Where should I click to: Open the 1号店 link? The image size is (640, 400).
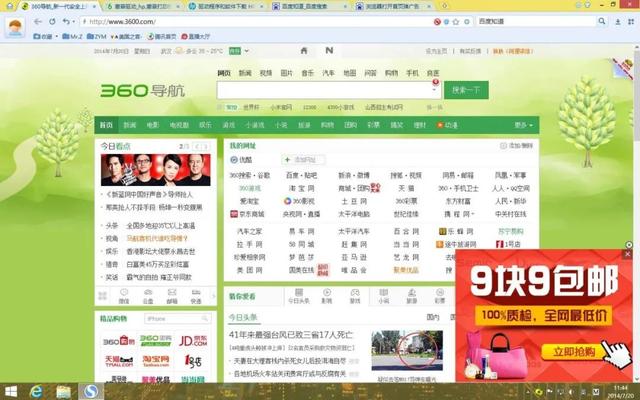(509, 244)
